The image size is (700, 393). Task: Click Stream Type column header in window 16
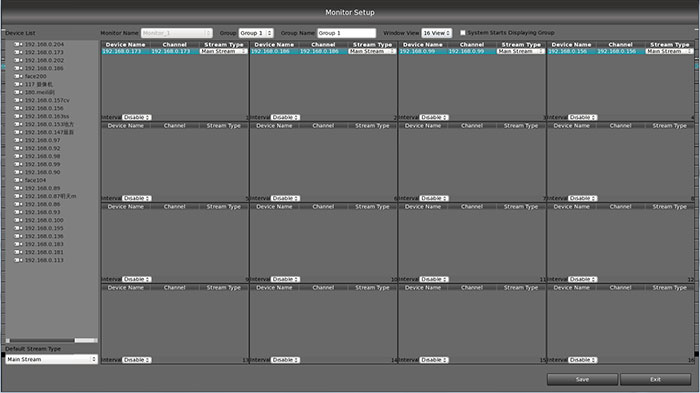tap(670, 288)
